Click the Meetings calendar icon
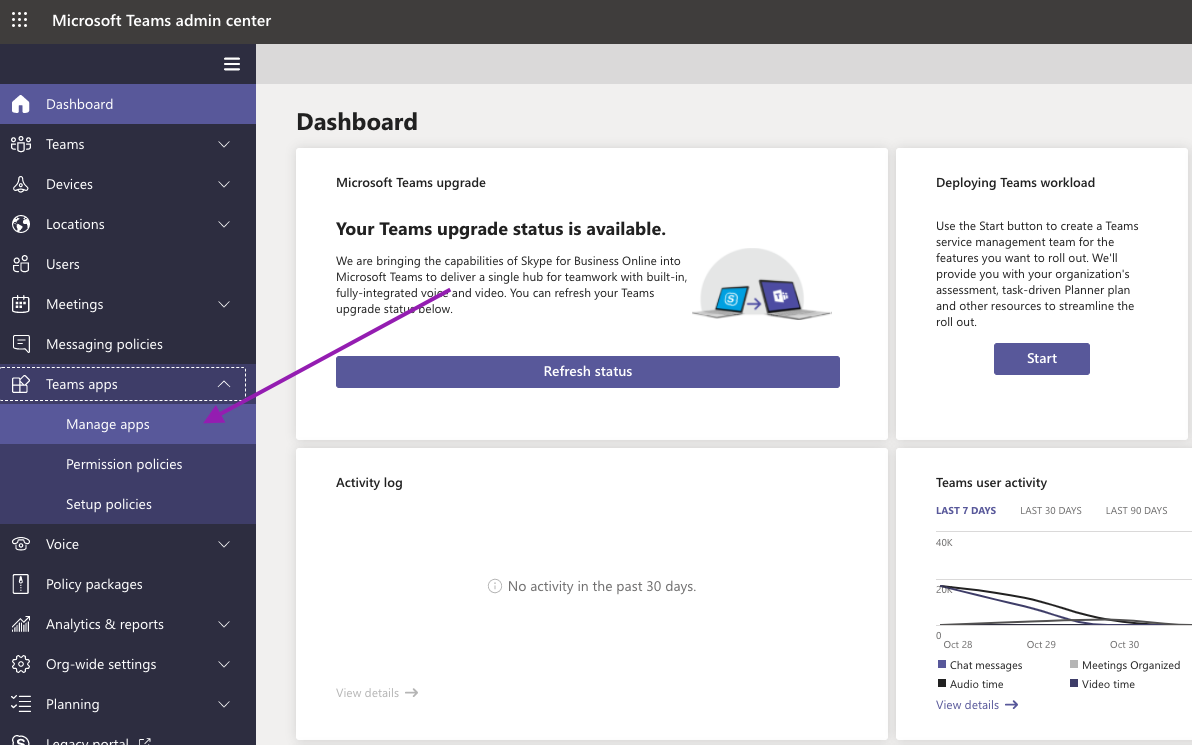Viewport: 1192px width, 745px height. [x=21, y=304]
